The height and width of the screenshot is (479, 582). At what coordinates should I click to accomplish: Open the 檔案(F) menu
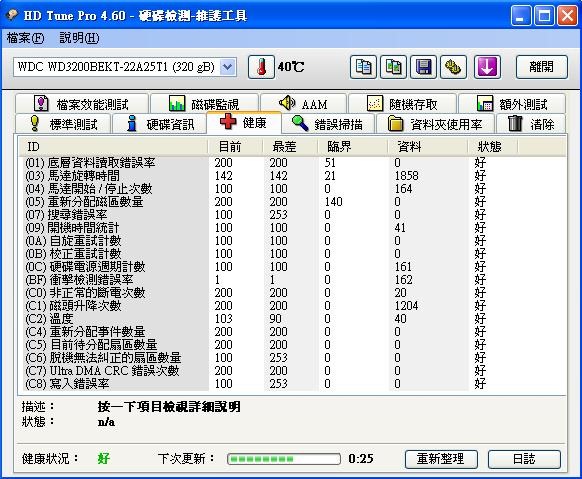[x=25, y=38]
